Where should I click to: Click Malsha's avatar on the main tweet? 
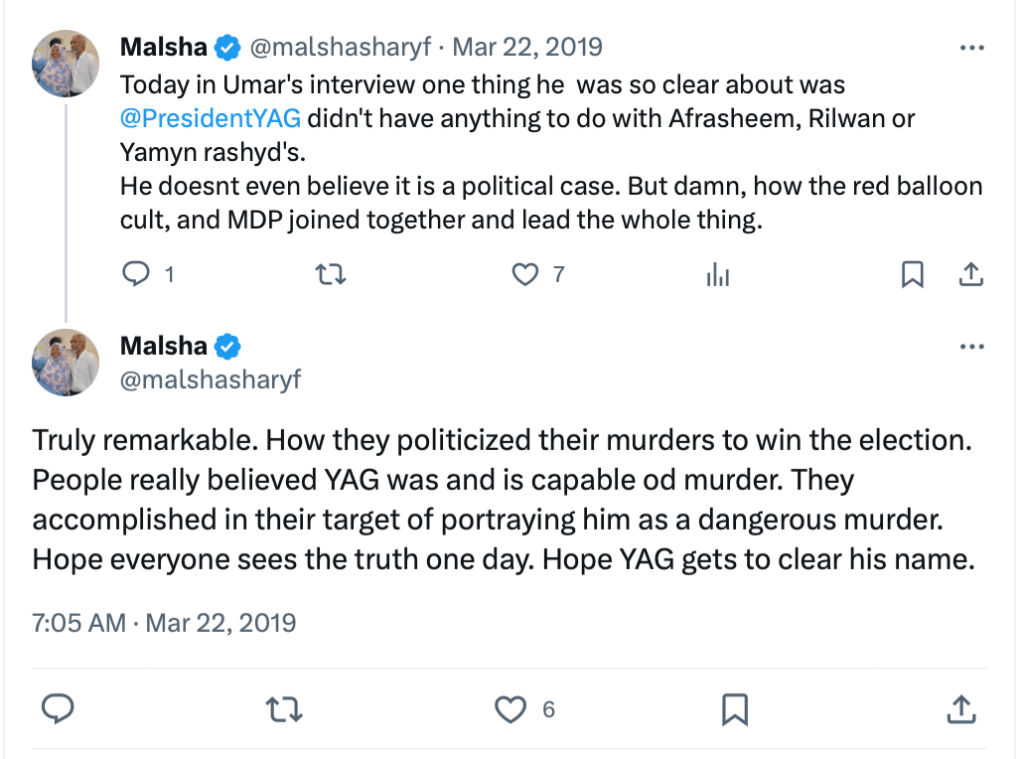coord(66,362)
